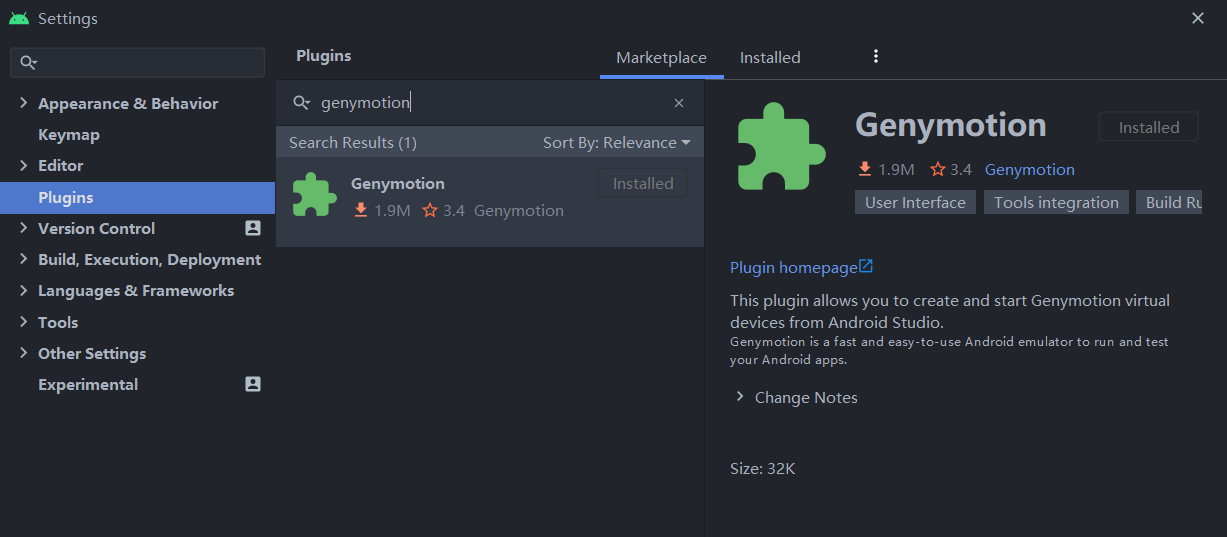Select the Genymotion search result row

tap(490, 201)
